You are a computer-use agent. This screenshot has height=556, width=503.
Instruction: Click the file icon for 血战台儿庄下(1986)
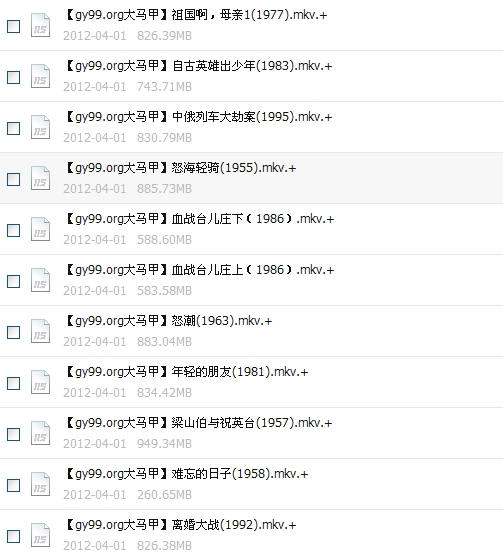[40, 229]
